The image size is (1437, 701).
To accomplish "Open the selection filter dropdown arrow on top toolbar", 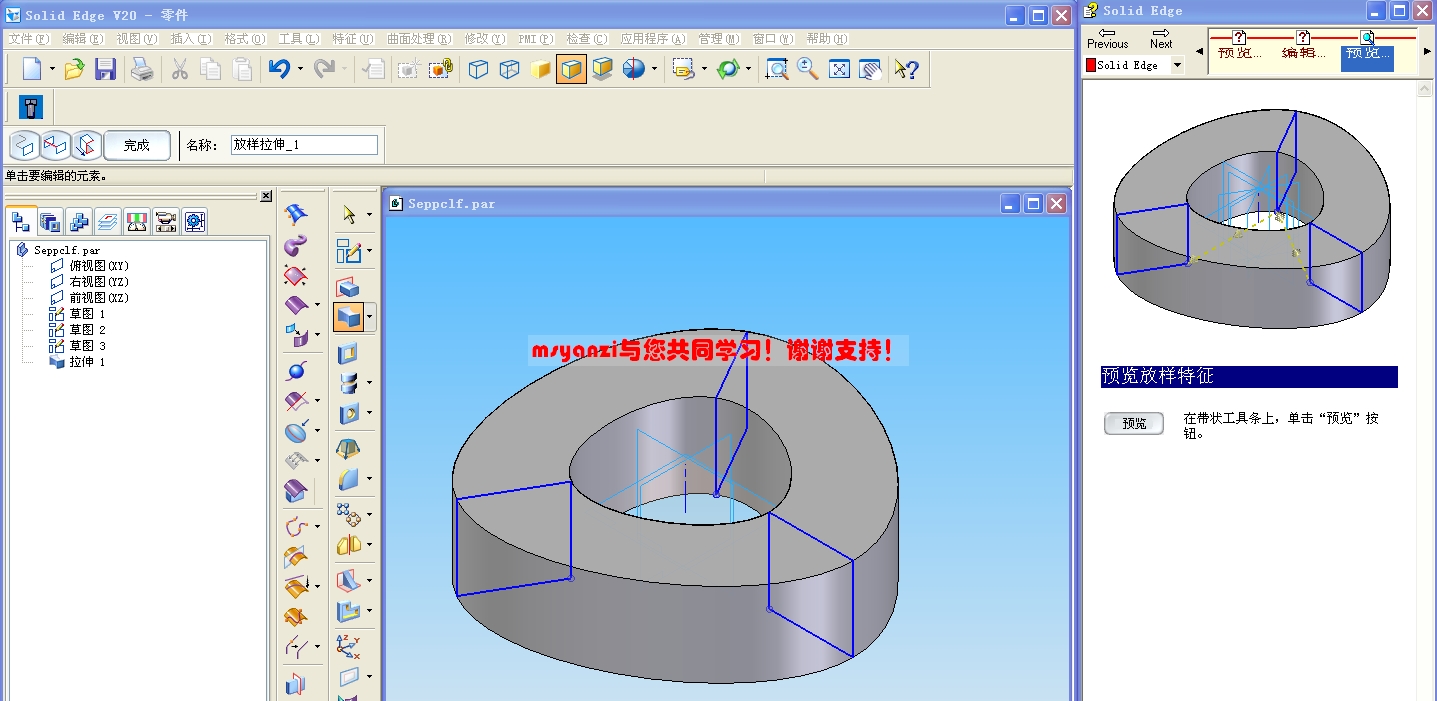I will [704, 70].
